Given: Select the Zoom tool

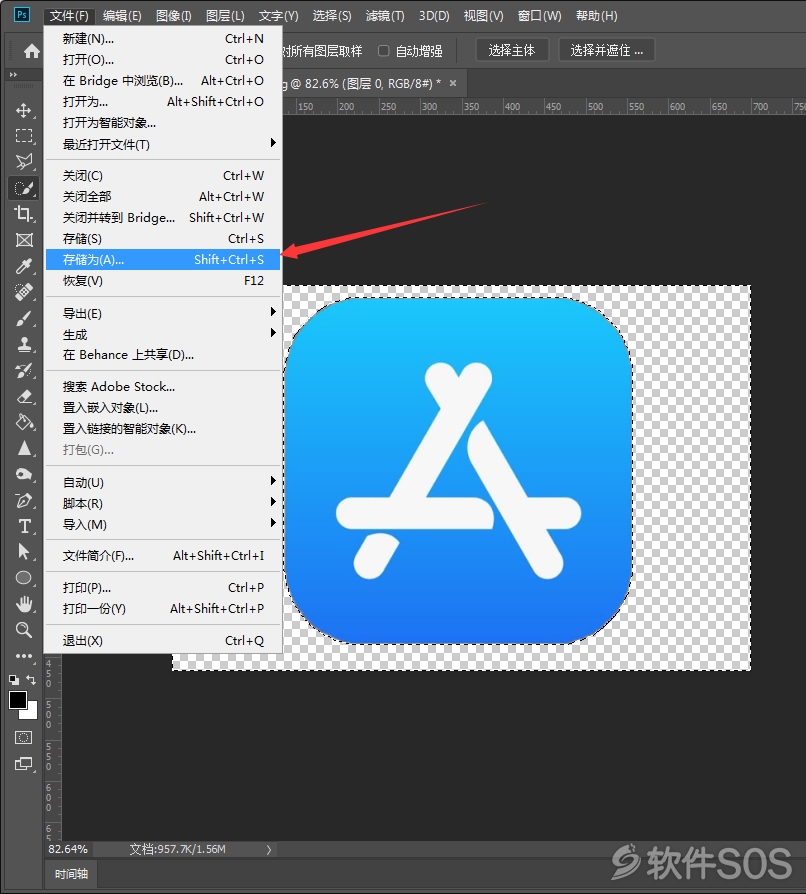Looking at the screenshot, I should coord(24,629).
